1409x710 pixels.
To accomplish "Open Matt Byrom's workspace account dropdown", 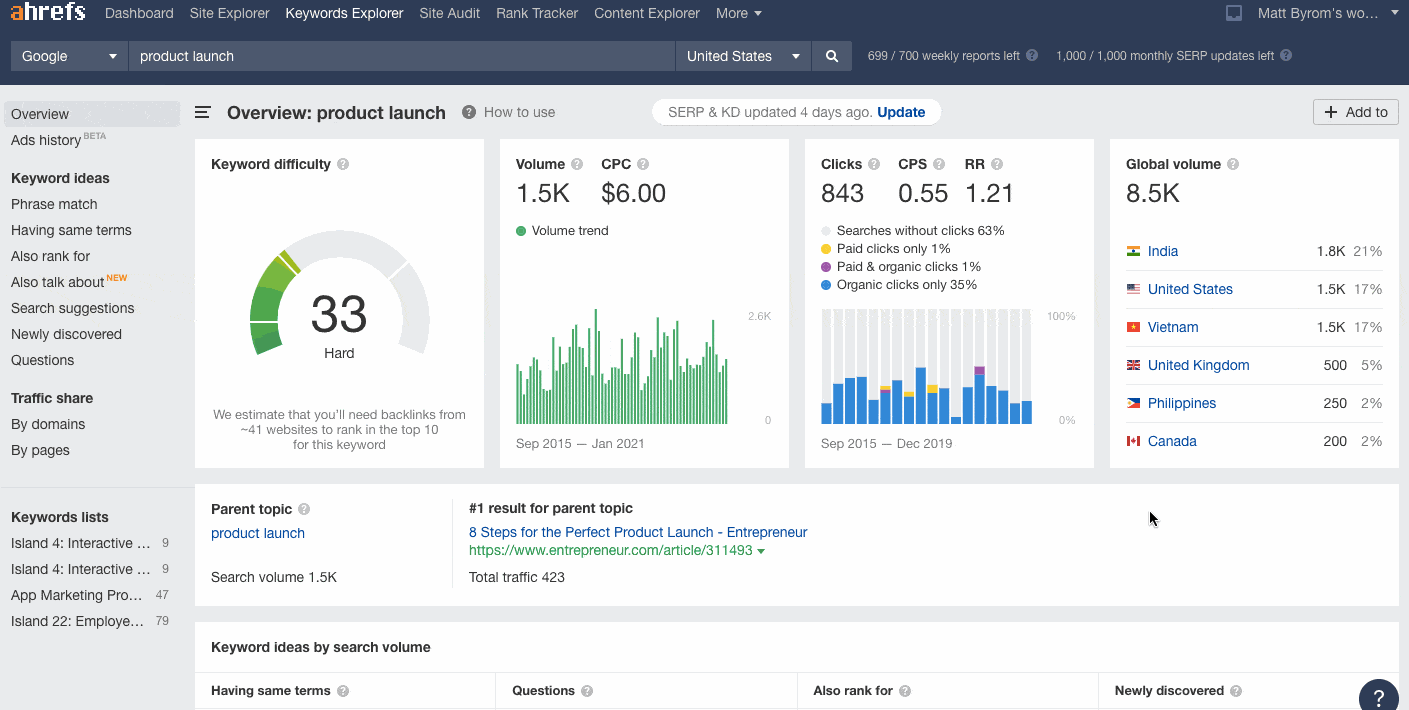I will 1329,13.
